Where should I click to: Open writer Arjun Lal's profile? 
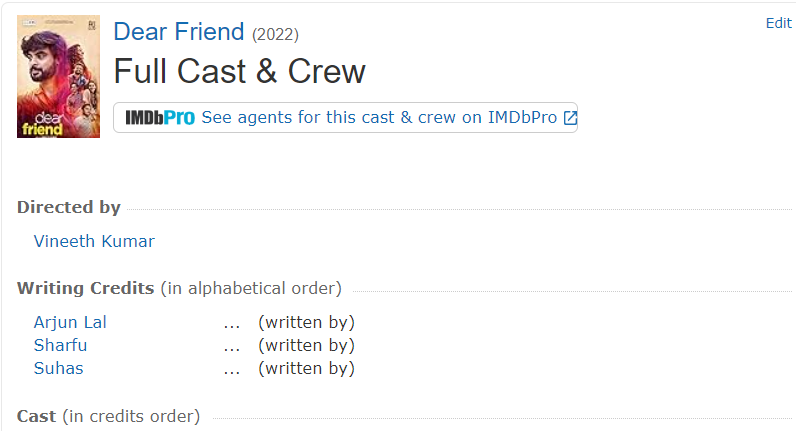pos(70,322)
